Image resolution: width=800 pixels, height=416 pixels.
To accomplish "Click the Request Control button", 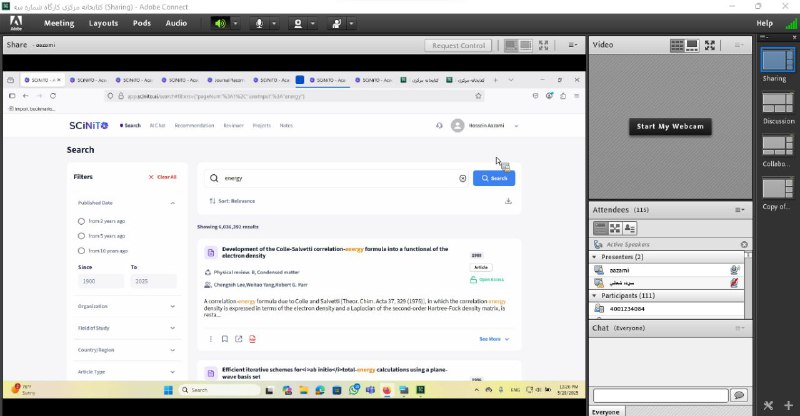I will (x=458, y=45).
